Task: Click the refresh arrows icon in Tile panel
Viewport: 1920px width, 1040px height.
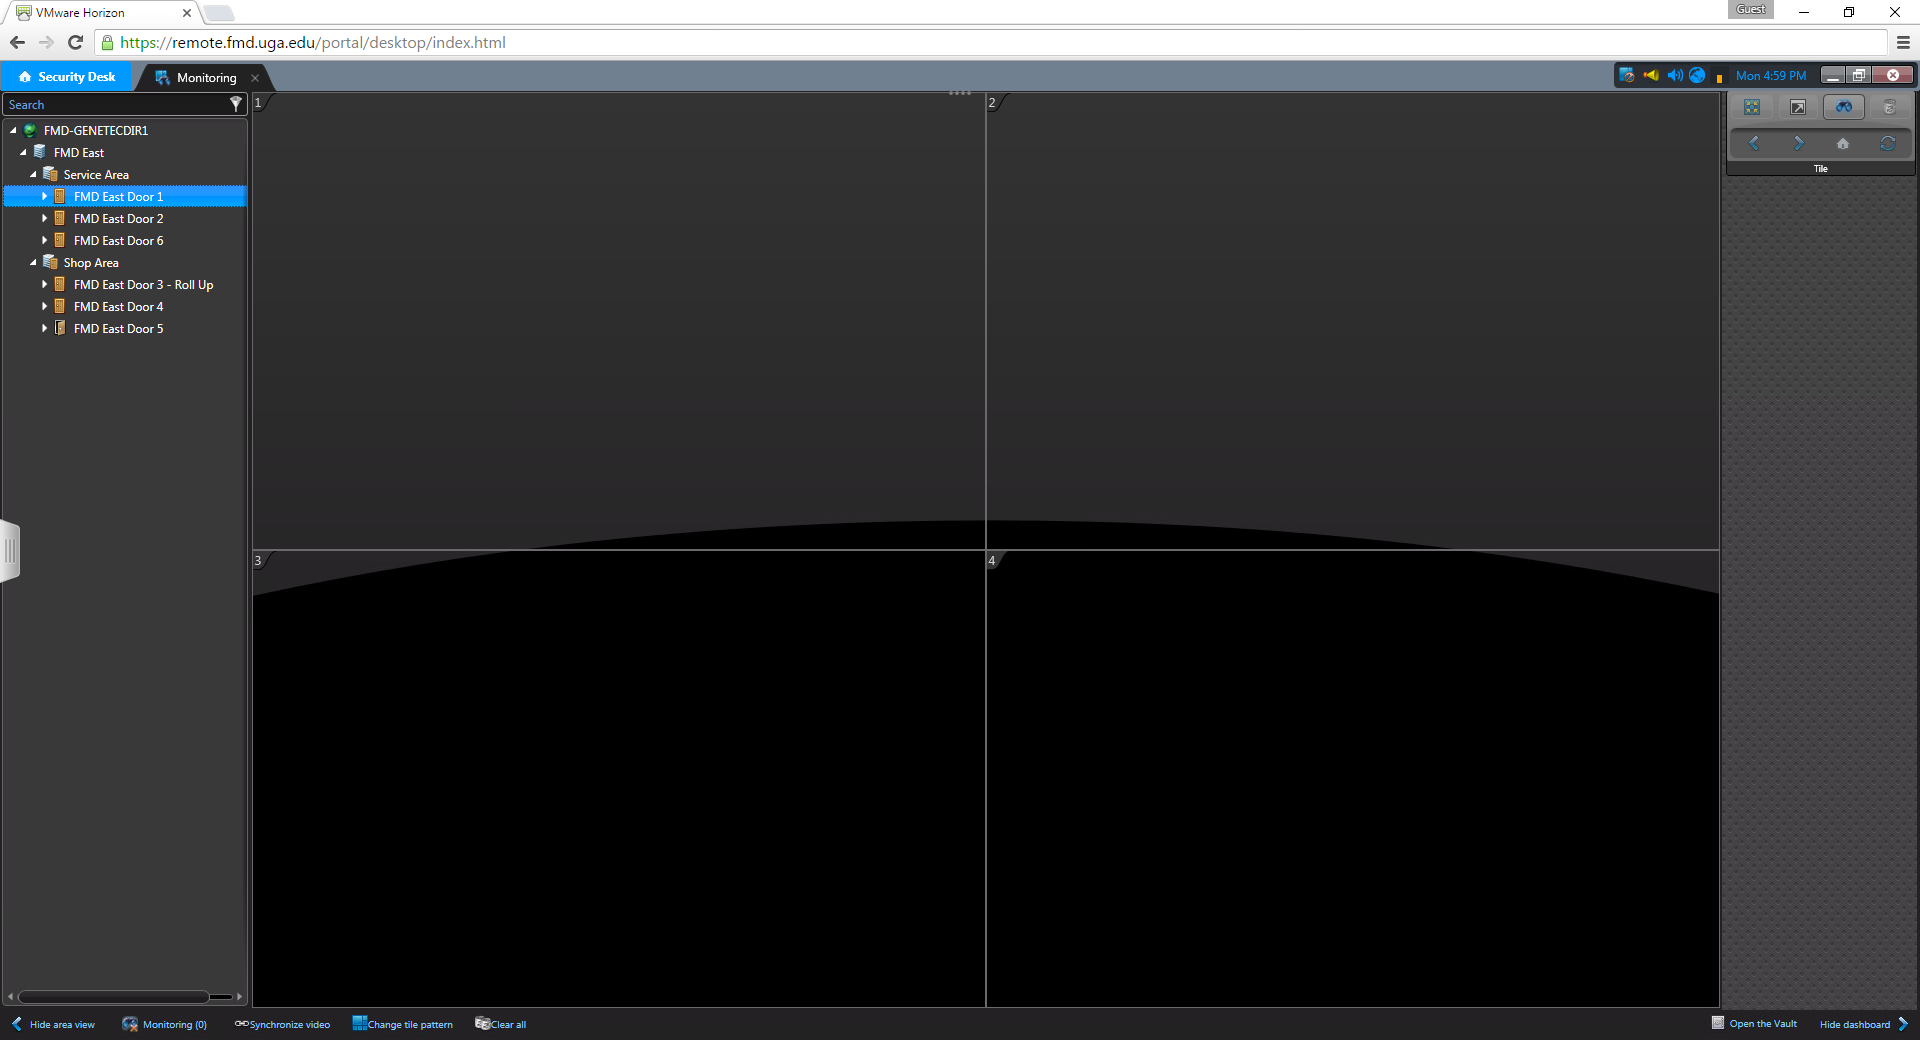Action: point(1887,144)
